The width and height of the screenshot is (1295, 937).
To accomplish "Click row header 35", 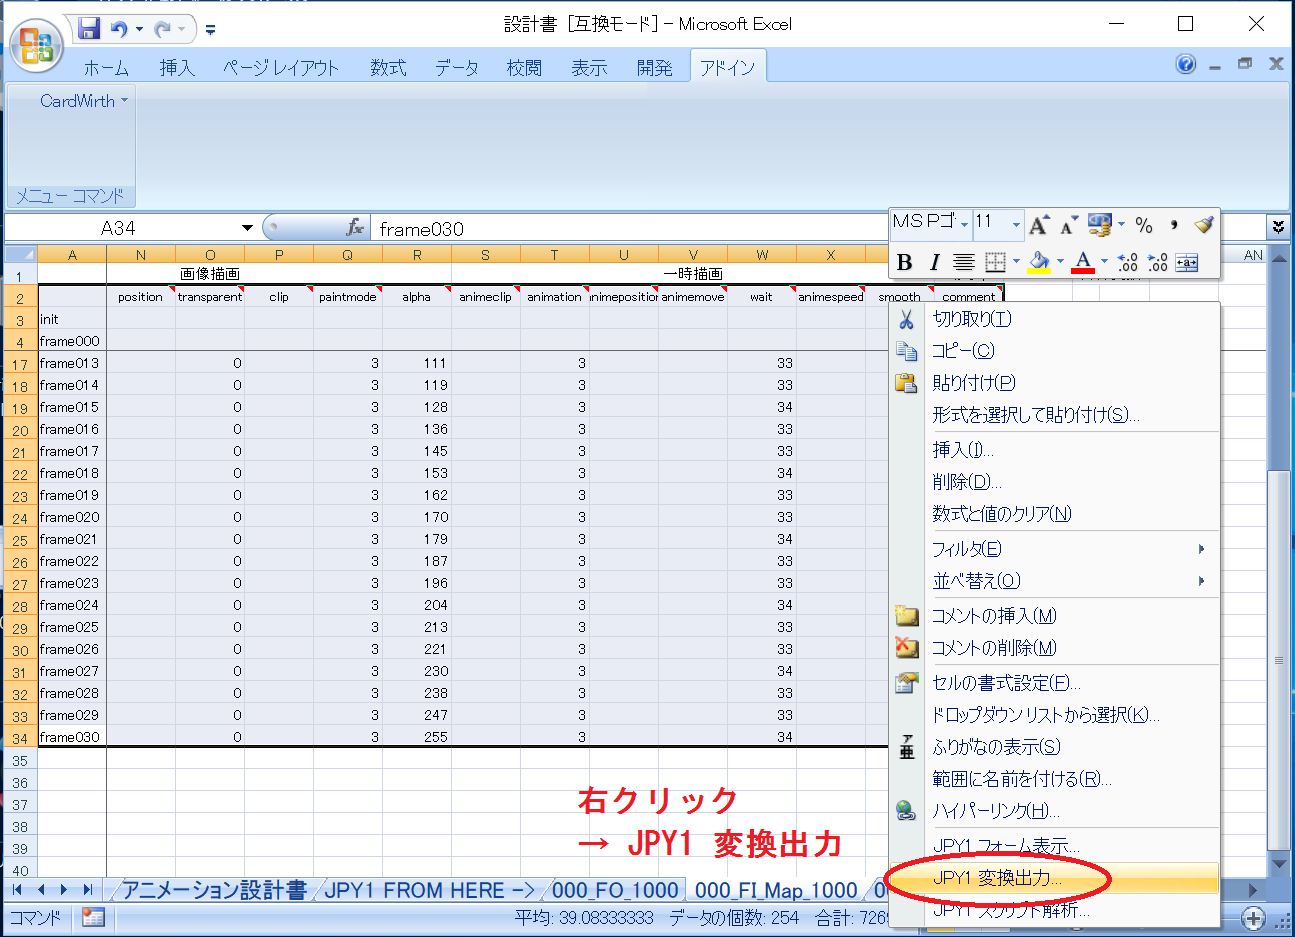I will [21, 761].
